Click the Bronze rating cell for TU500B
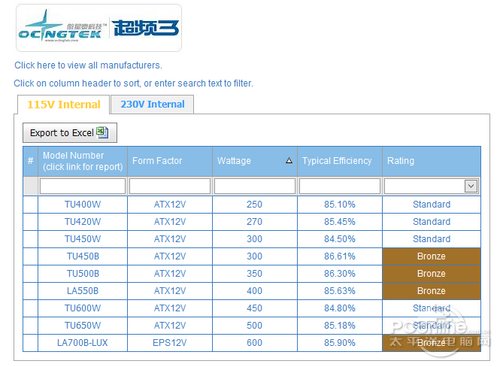 coord(431,274)
